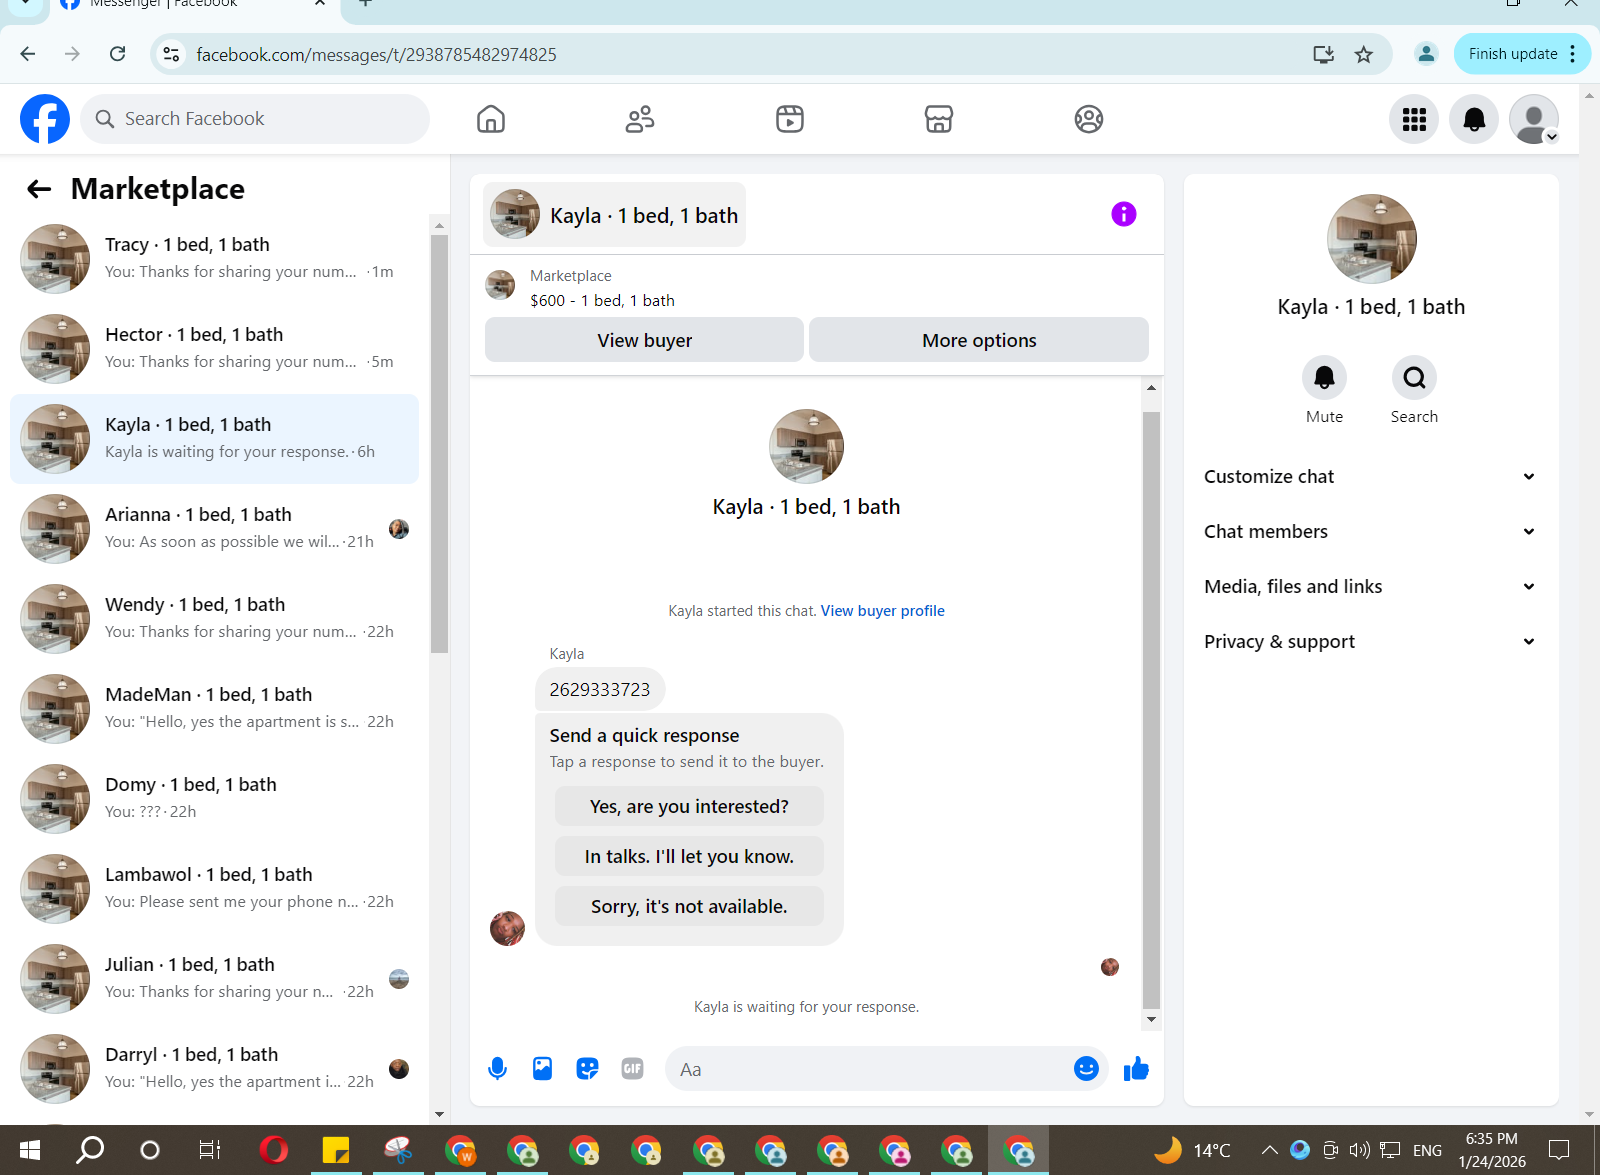Viewport: 1600px width, 1175px height.
Task: Open the Julian conversation
Action: click(214, 979)
